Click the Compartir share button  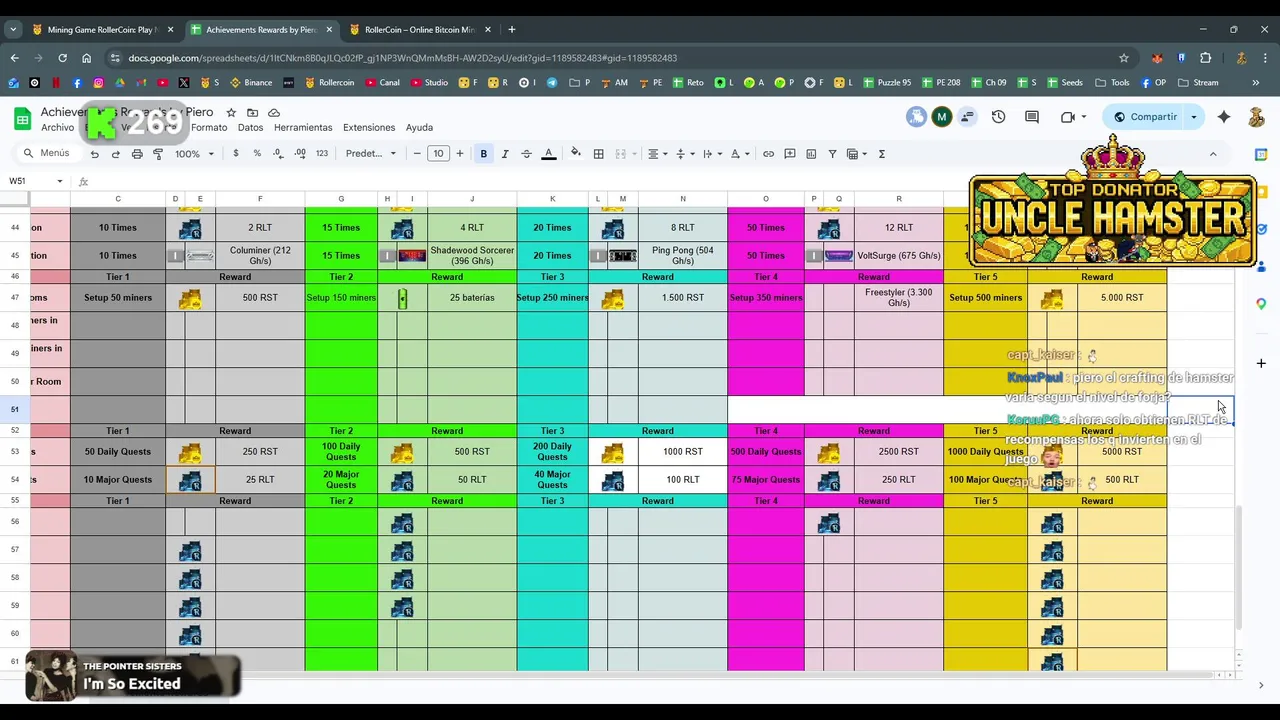[x=1144, y=117]
